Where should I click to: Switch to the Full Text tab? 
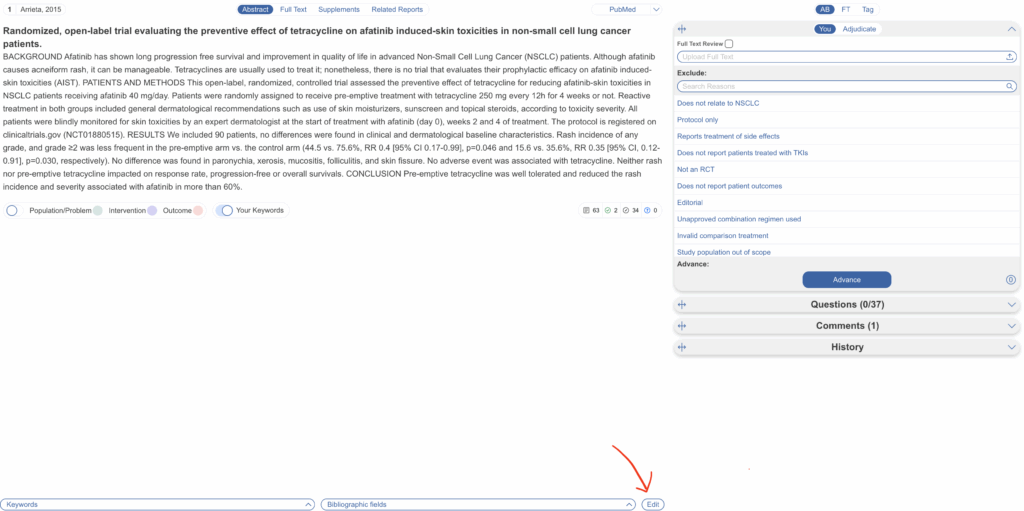(x=293, y=9)
